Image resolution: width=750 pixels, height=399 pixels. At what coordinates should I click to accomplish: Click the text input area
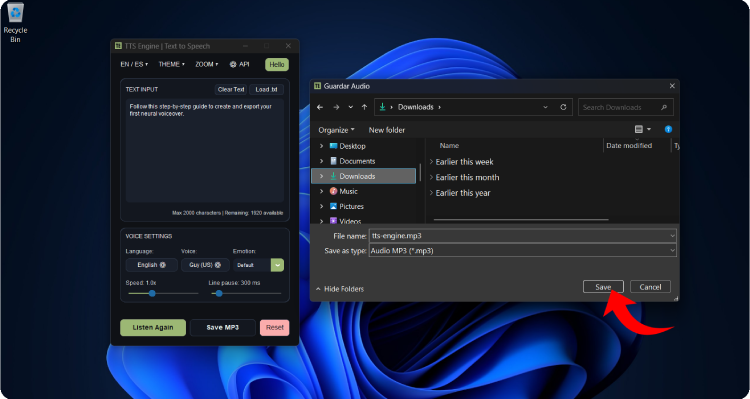(x=205, y=151)
